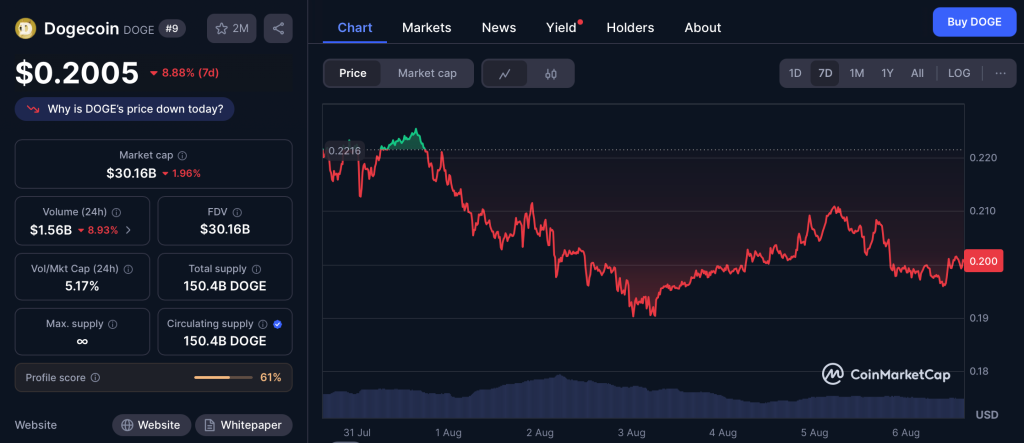
Task: Select the Market cap chart toggle
Action: 427,73
